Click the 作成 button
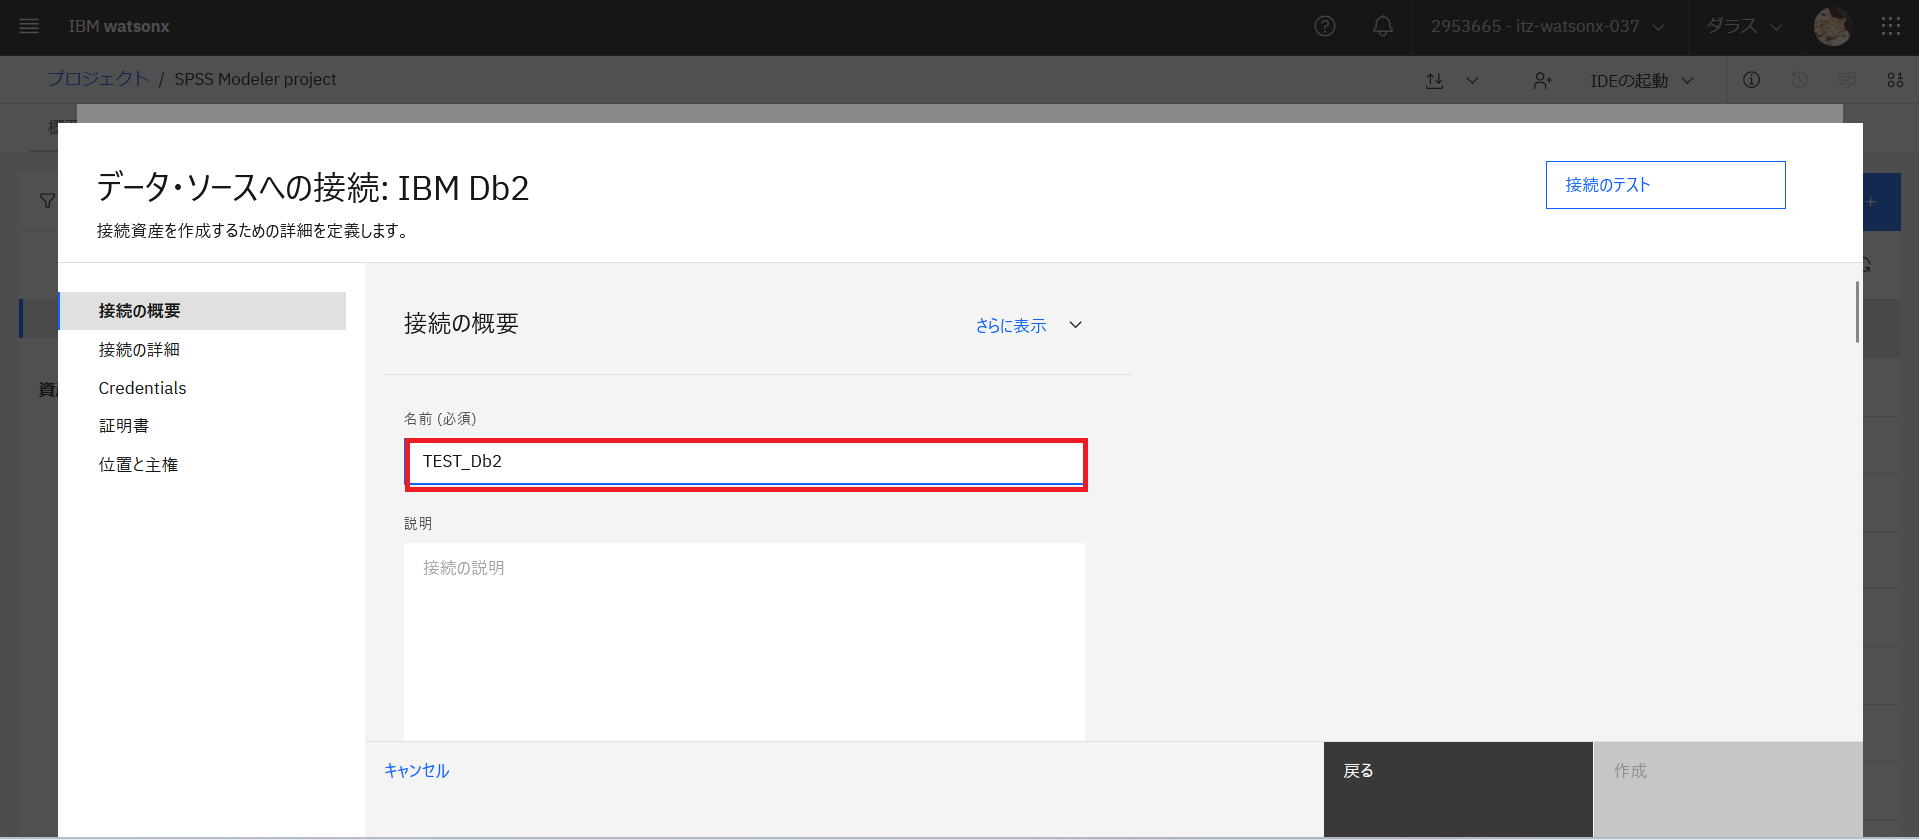The height and width of the screenshot is (840, 1919). tap(1728, 789)
